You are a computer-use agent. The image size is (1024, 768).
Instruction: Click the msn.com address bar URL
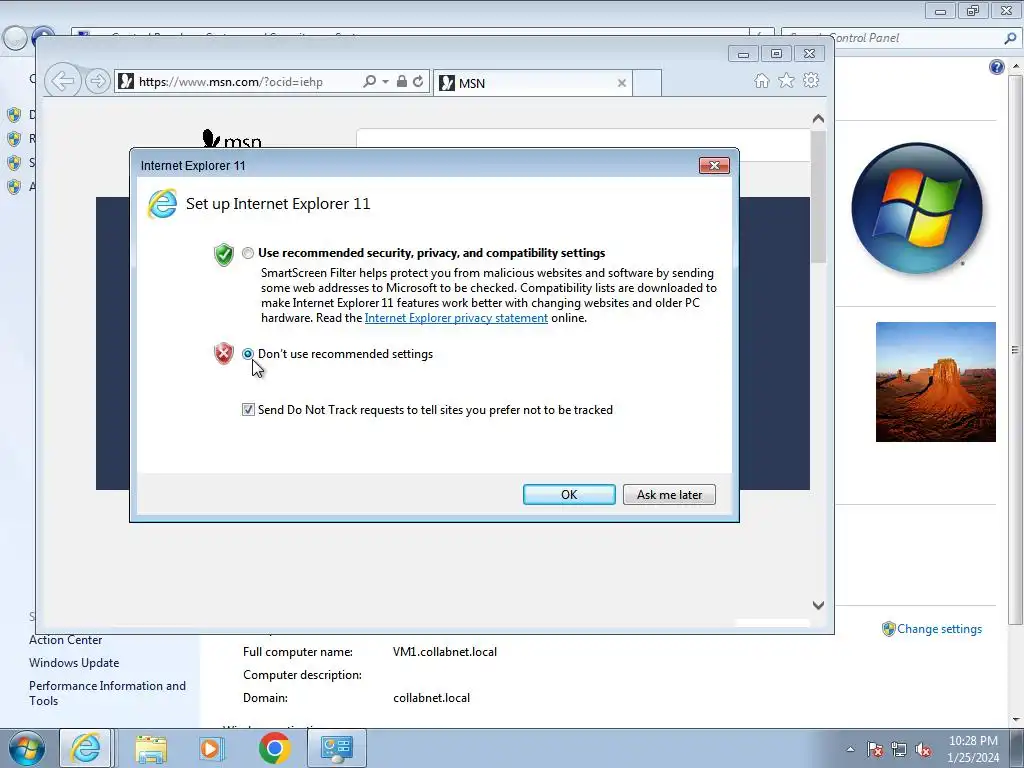[231, 82]
